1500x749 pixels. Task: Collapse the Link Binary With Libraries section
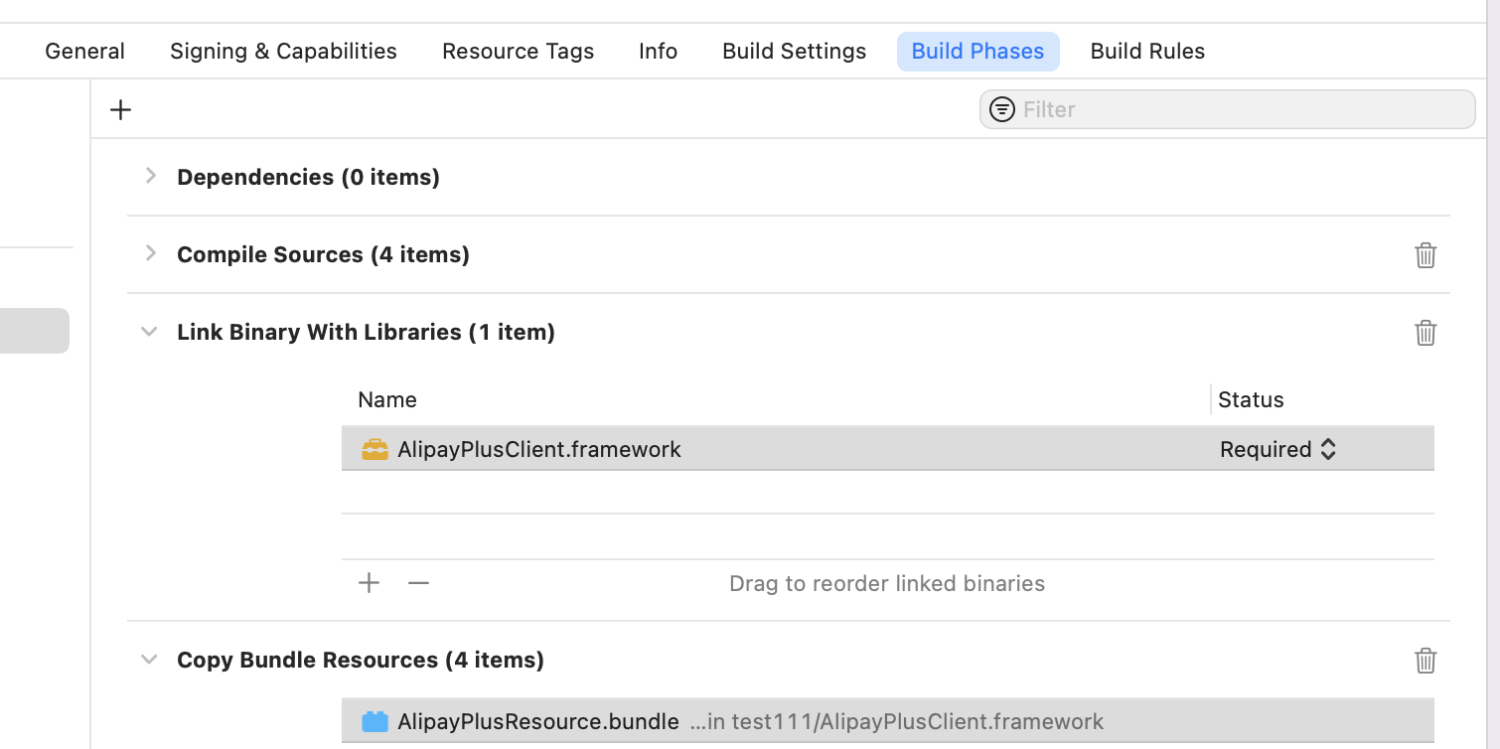[x=148, y=331]
